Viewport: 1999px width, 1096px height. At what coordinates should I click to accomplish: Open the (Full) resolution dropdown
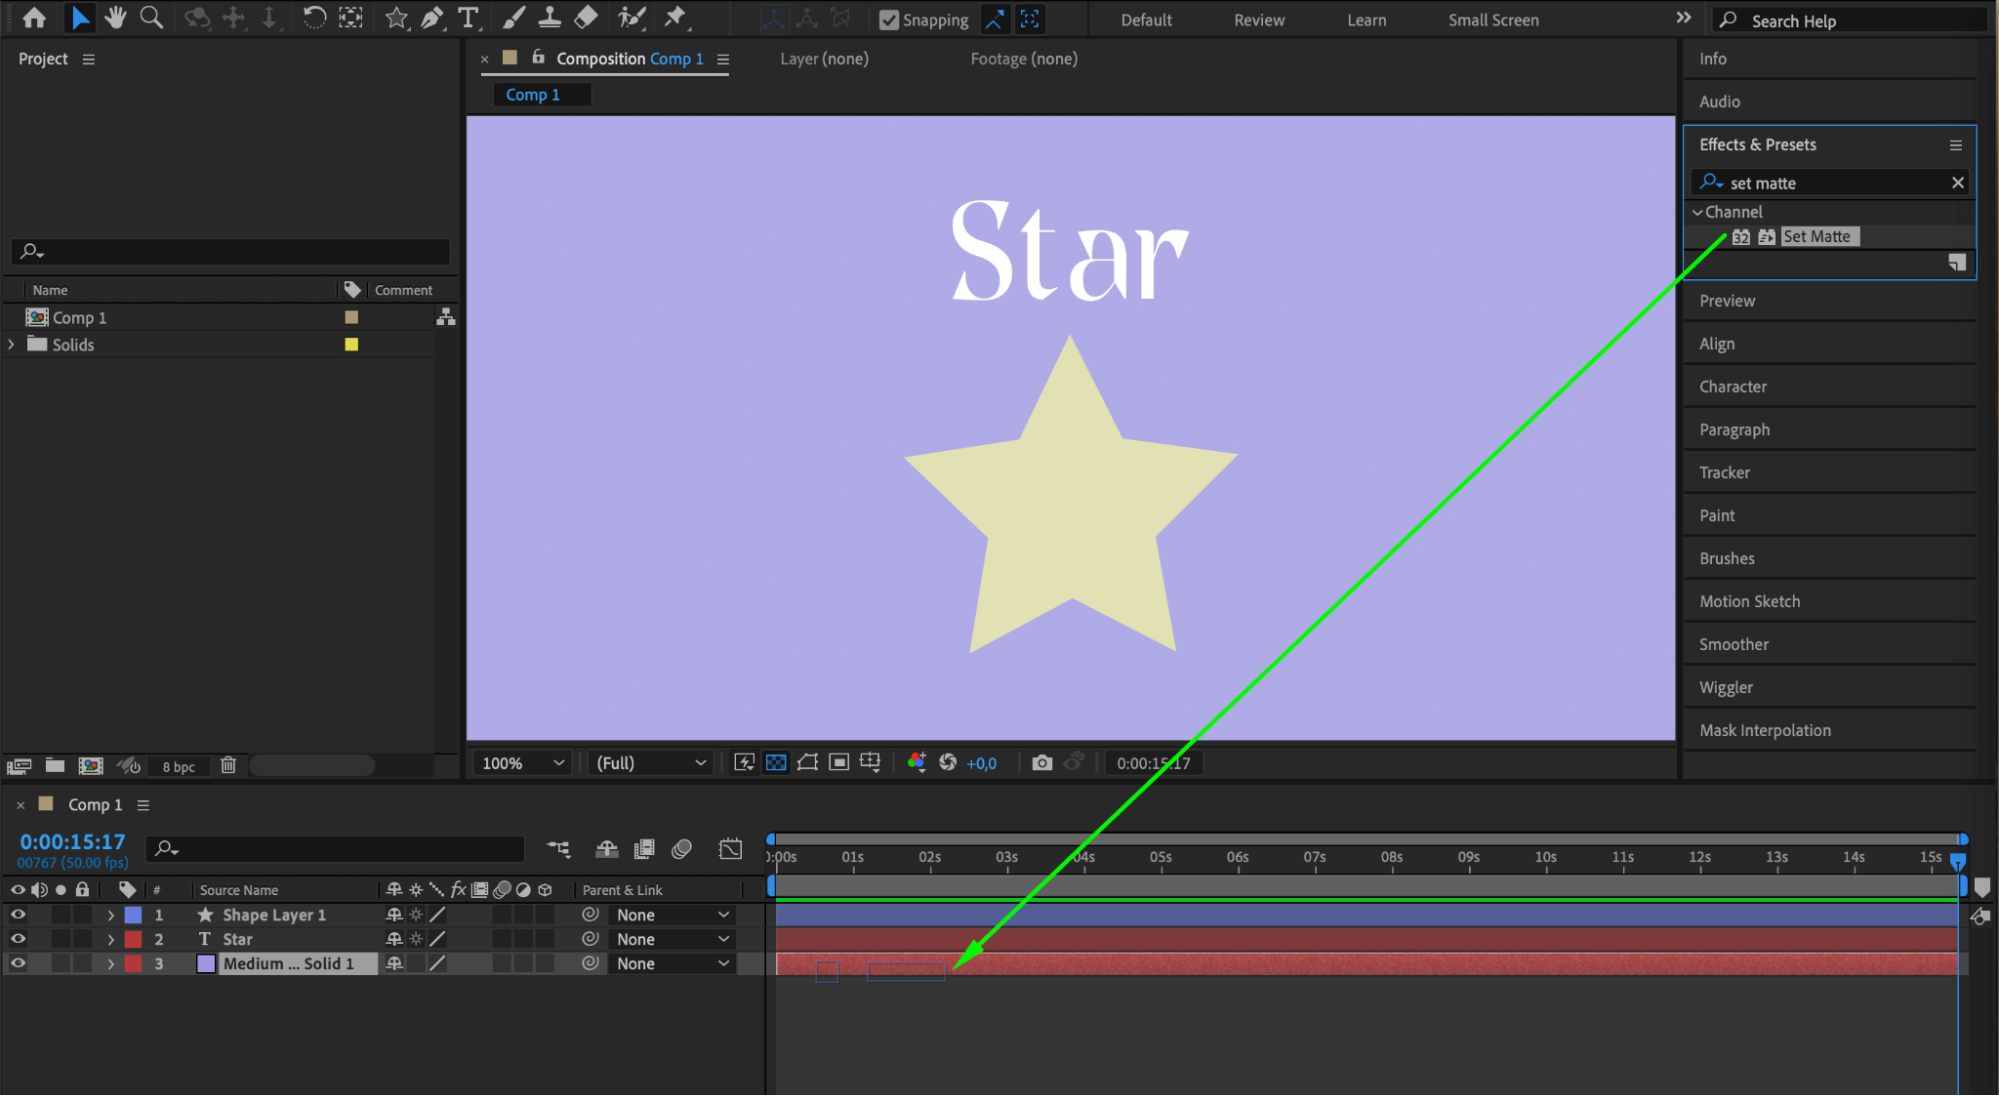[651, 763]
